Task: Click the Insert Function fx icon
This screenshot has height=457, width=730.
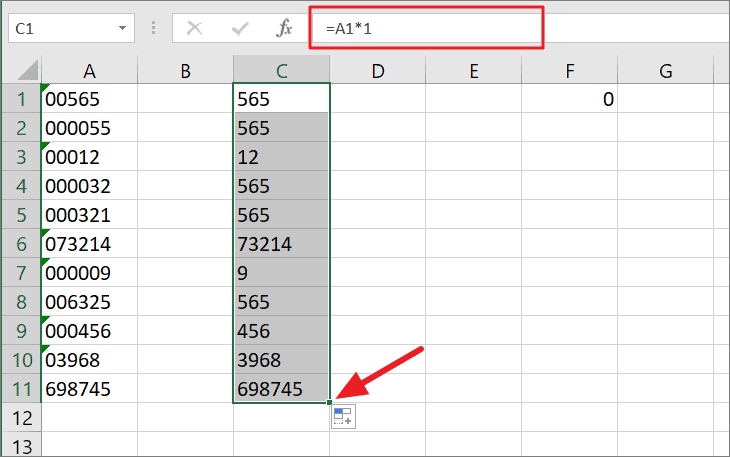Action: coord(284,28)
